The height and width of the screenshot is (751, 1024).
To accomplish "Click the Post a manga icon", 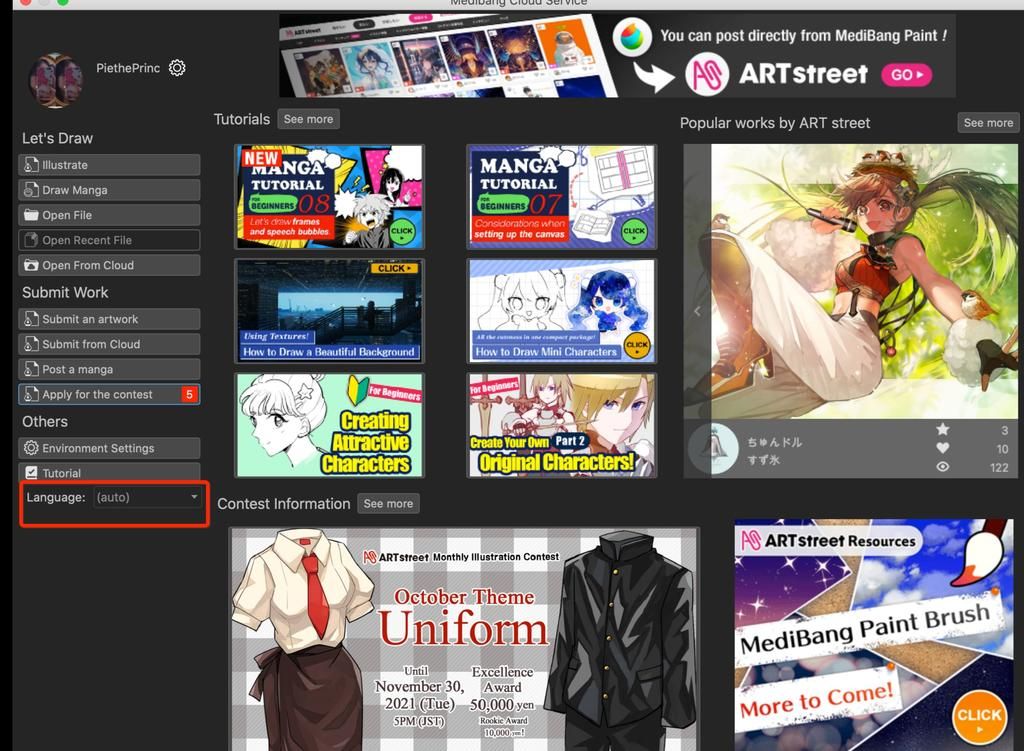I will [31, 369].
